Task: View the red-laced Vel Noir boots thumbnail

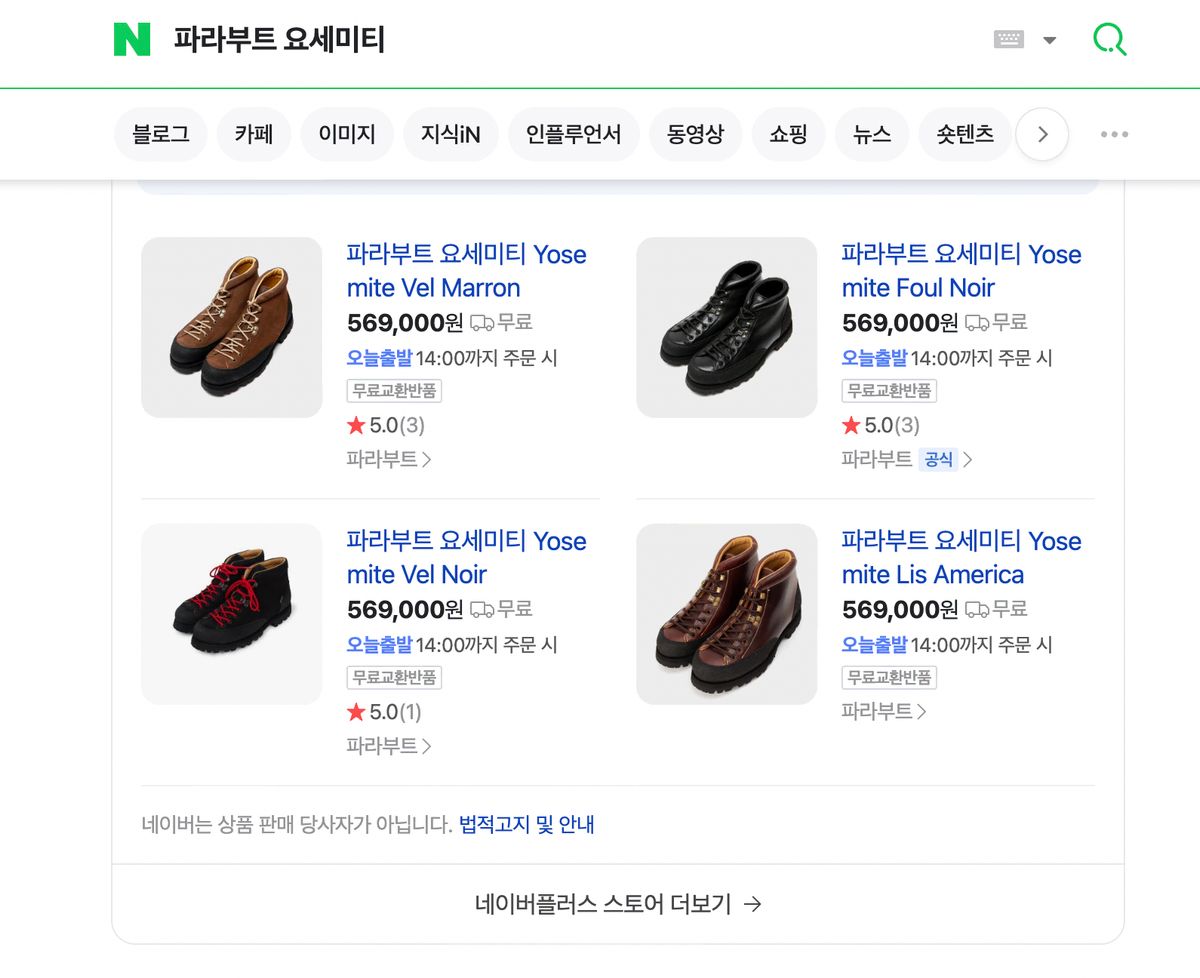Action: point(232,614)
